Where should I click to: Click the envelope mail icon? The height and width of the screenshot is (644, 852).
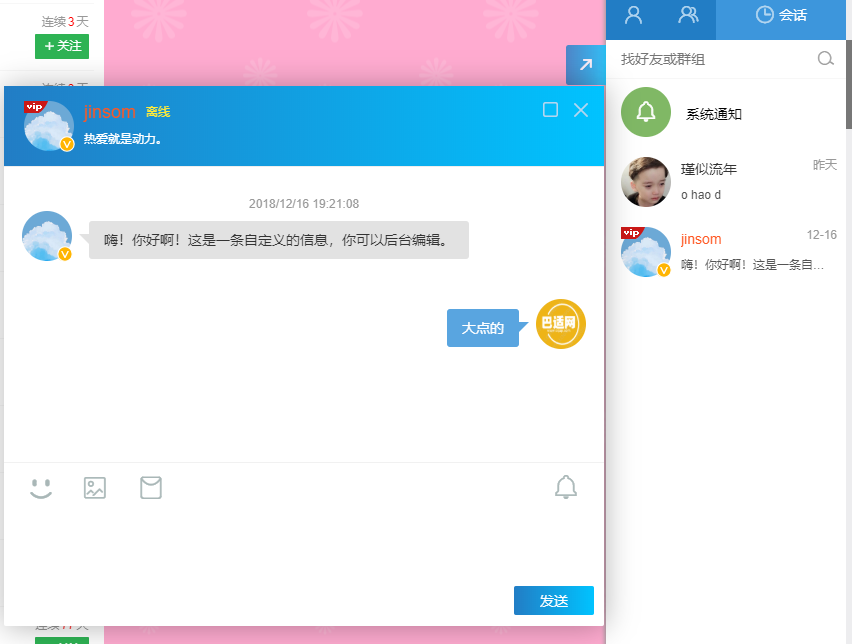coord(151,488)
